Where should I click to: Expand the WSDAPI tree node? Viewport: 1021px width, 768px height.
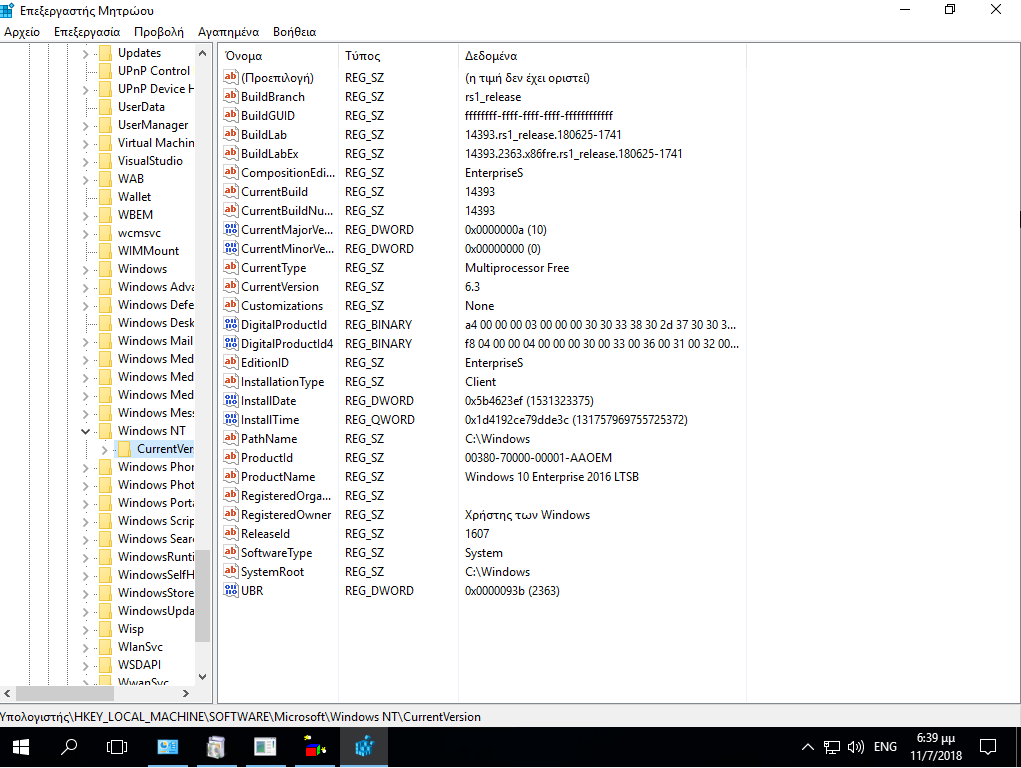click(85, 665)
